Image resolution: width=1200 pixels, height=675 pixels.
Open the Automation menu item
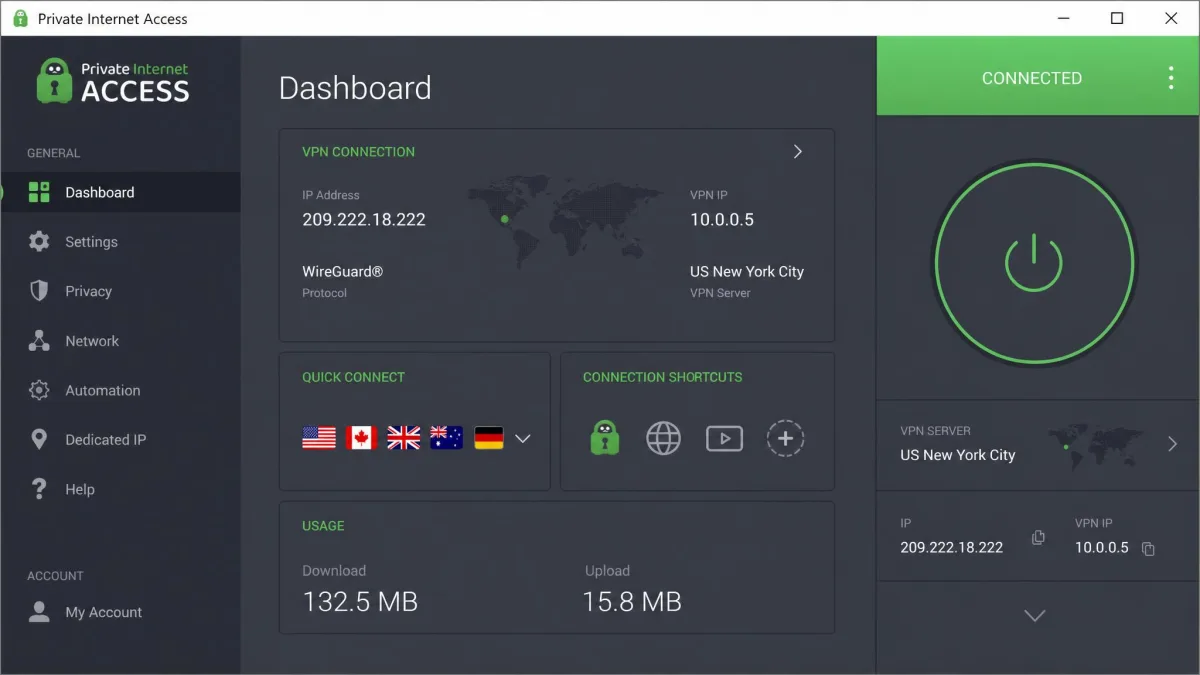coord(120,390)
